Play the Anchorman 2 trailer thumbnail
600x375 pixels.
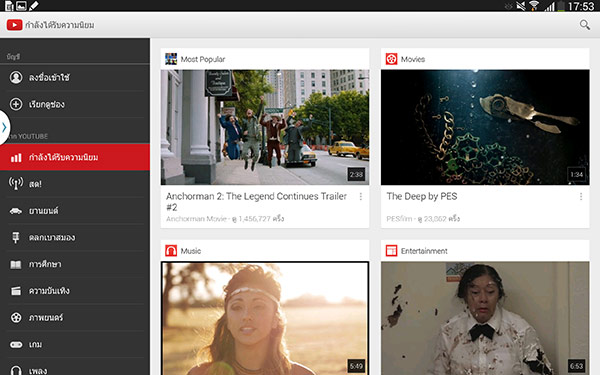point(265,127)
